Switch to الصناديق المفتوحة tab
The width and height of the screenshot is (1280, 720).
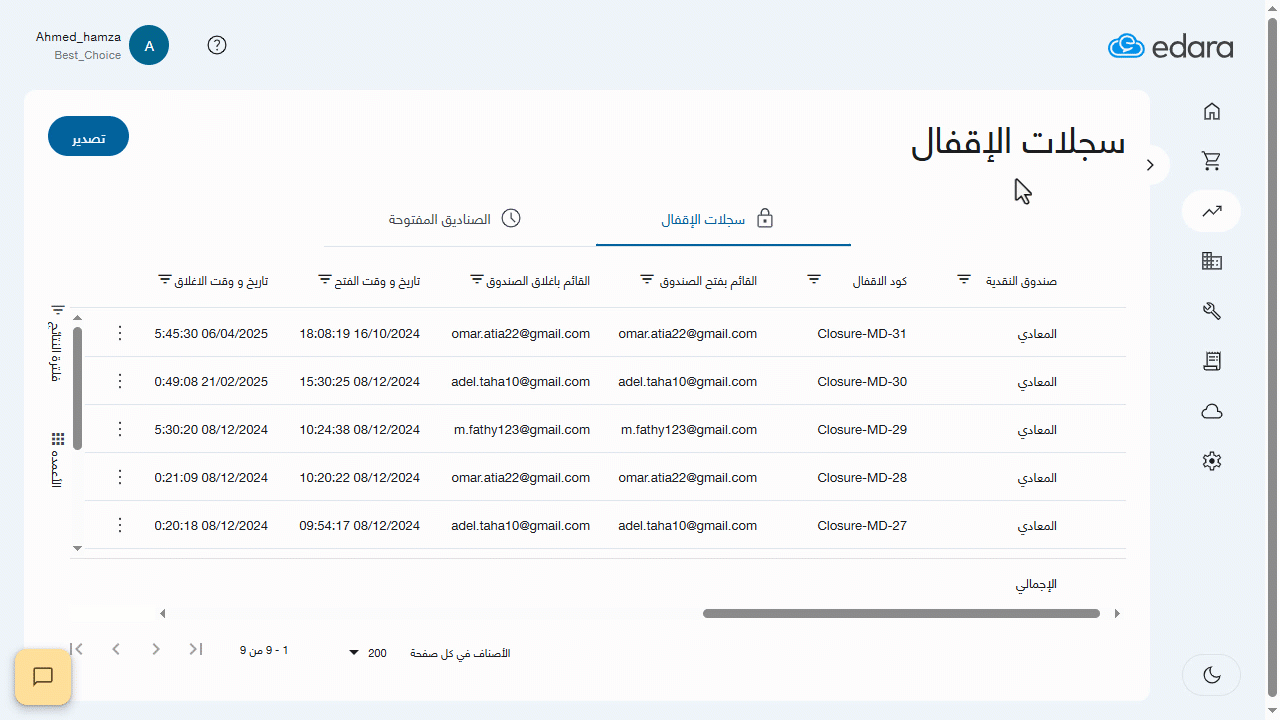pyautogui.click(x=456, y=219)
